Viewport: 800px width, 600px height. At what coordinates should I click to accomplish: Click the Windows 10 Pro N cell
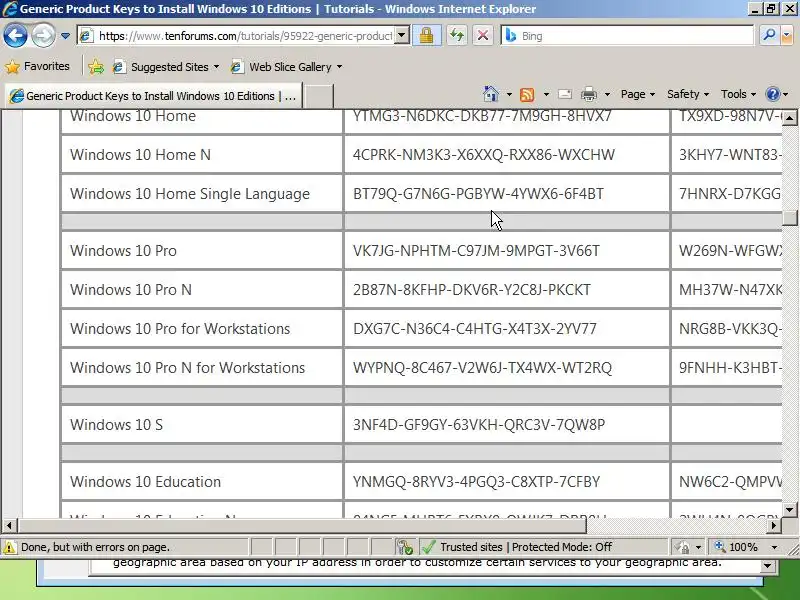point(202,290)
